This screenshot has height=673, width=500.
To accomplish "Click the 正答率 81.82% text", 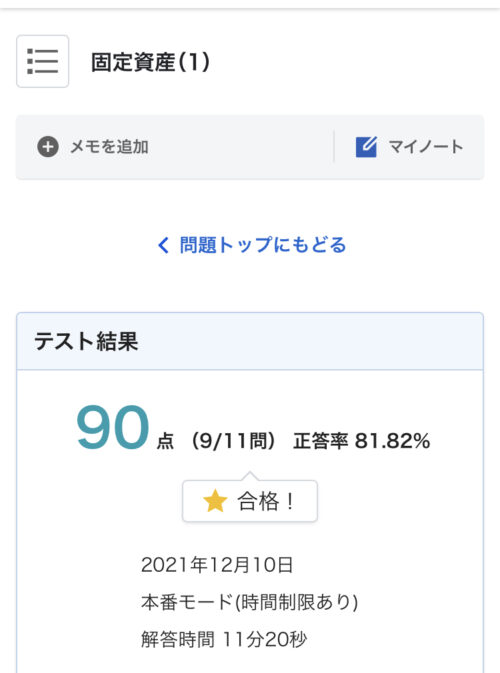I will coord(361,441).
